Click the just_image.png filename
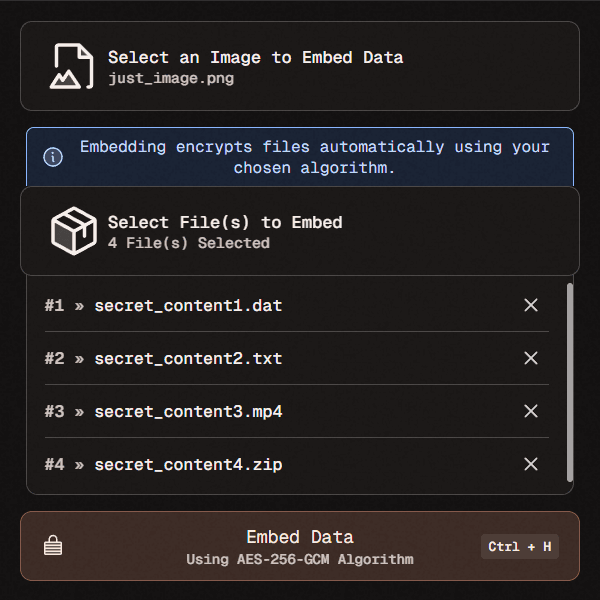The height and width of the screenshot is (600, 600). (171, 78)
